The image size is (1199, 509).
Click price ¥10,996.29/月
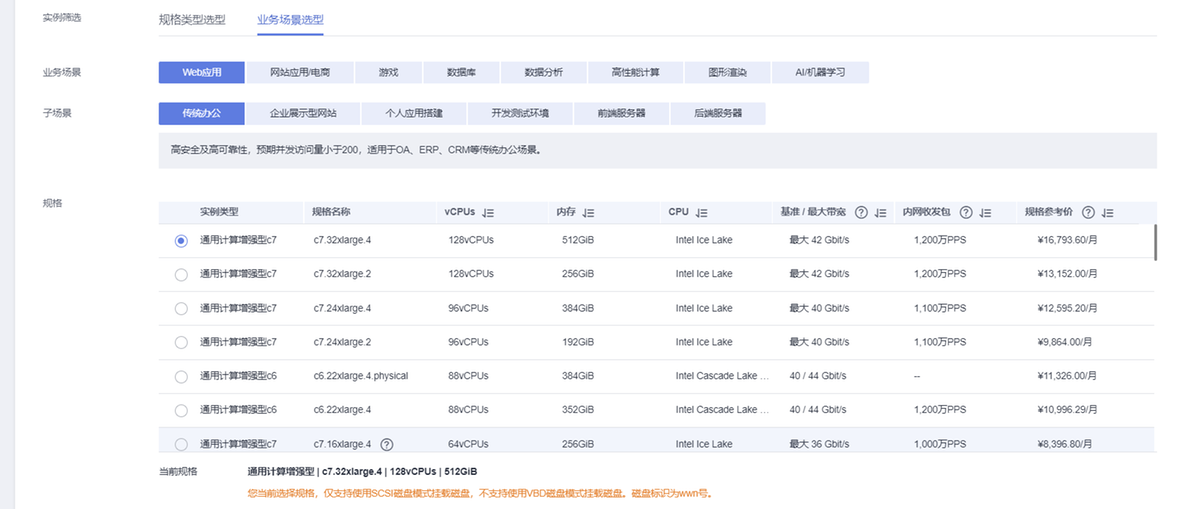(x=1067, y=410)
